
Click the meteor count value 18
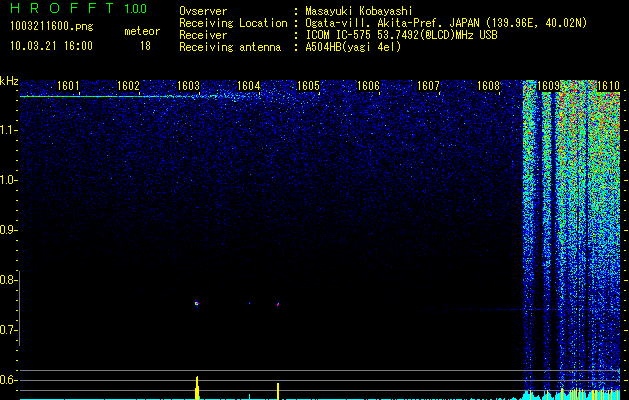(145, 46)
